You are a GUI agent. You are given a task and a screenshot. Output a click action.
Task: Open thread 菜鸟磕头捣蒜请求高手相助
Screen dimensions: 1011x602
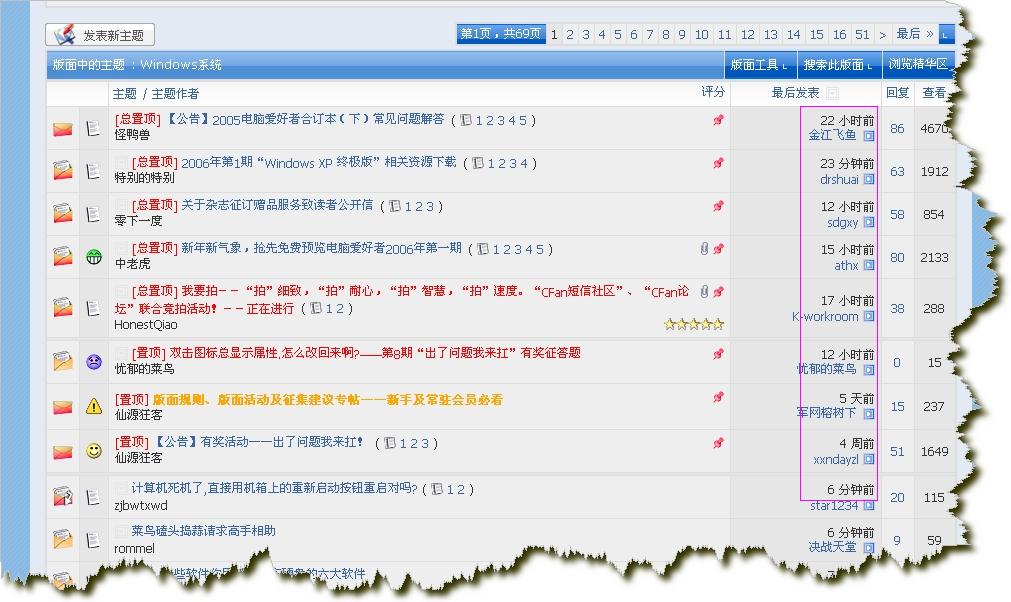point(203,530)
